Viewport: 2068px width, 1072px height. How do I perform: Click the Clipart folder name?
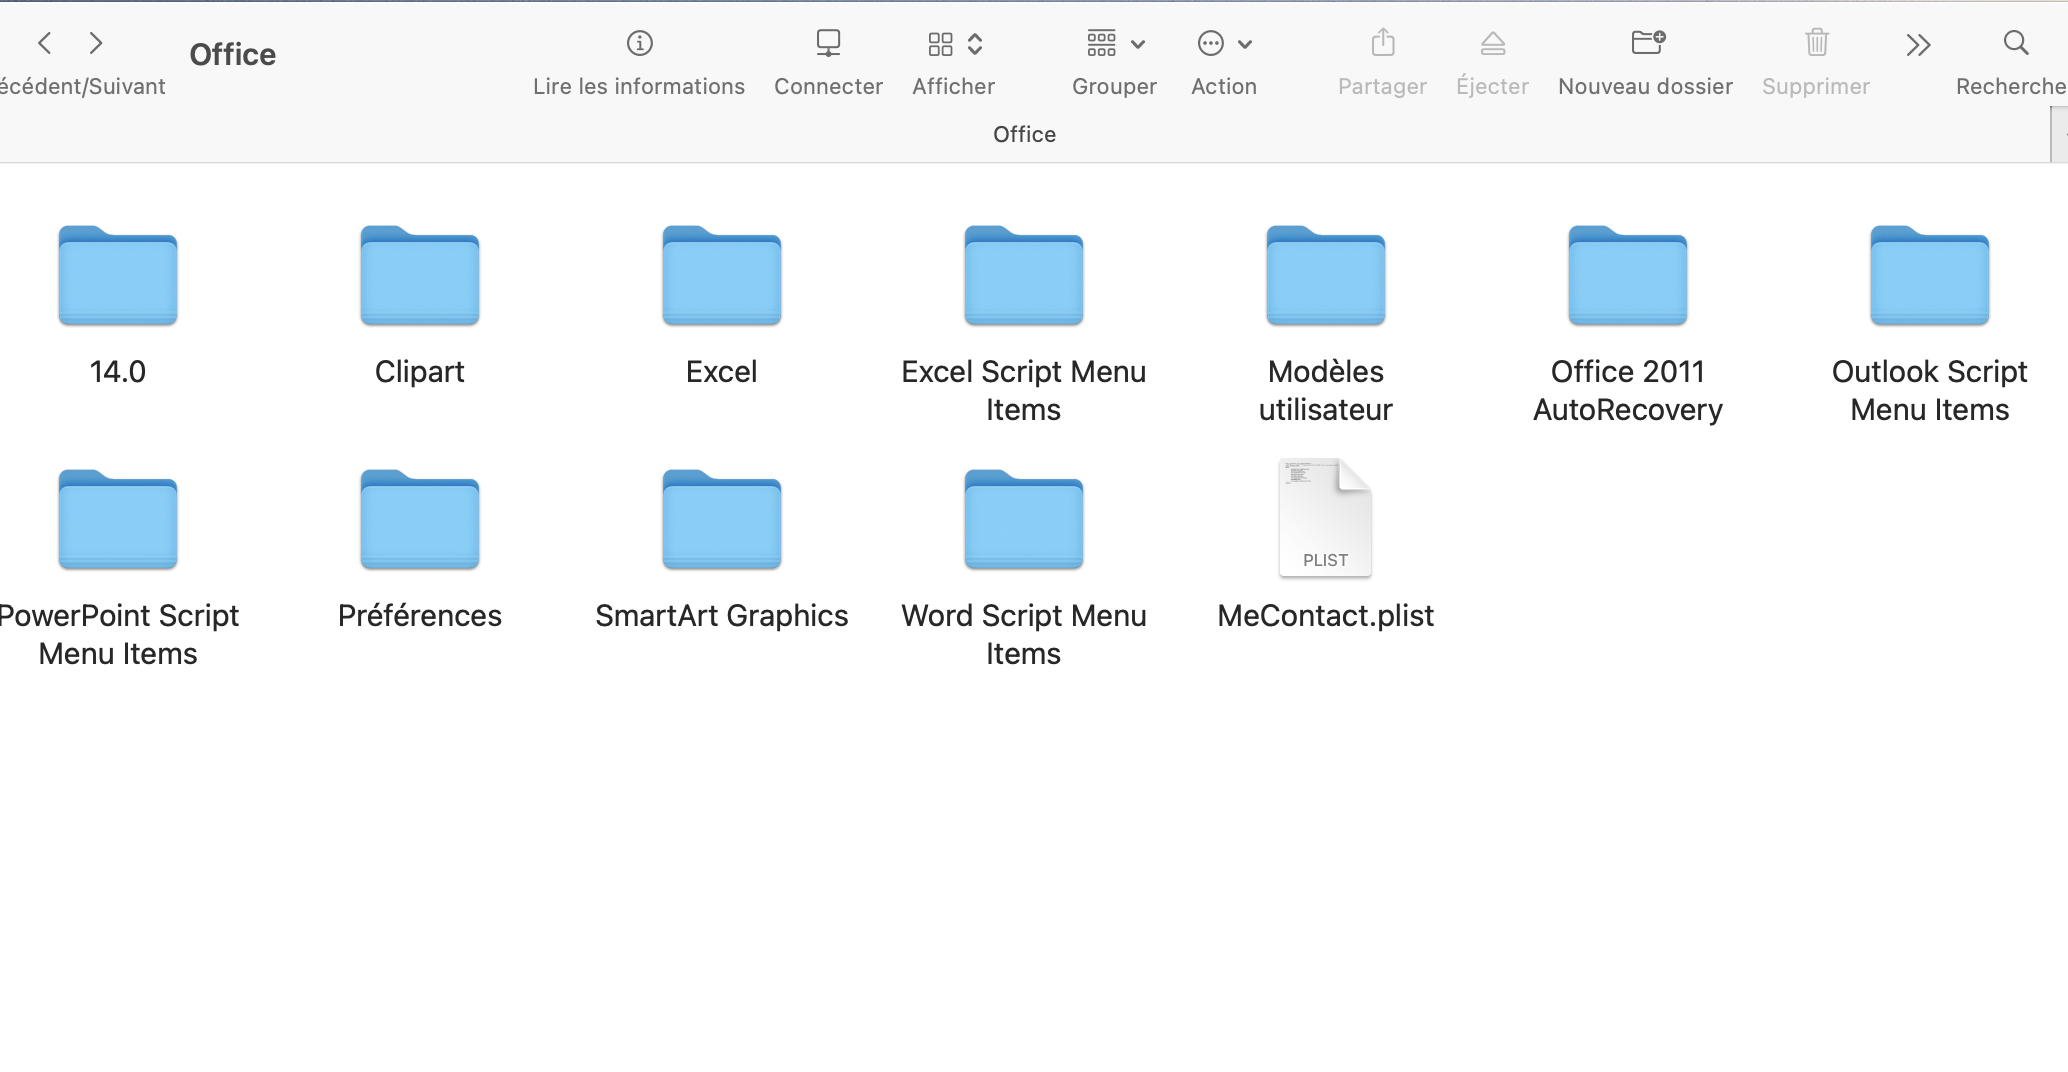pyautogui.click(x=420, y=372)
